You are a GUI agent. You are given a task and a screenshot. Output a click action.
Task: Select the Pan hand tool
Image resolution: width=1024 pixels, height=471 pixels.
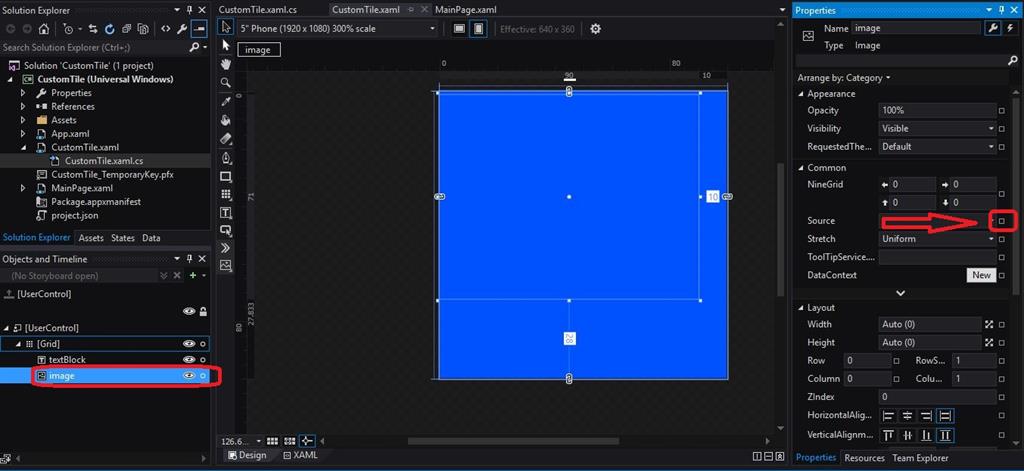(x=226, y=64)
